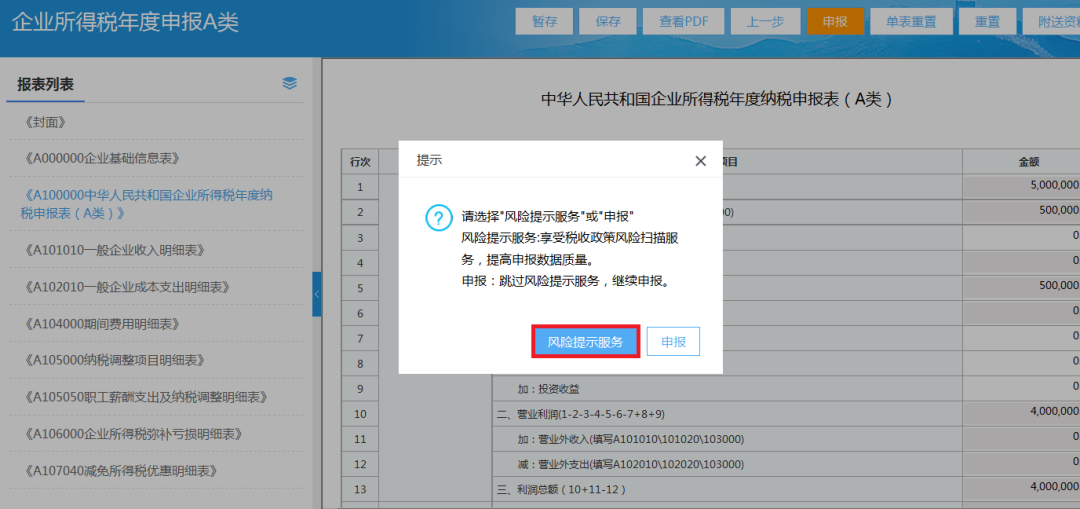1080x509 pixels.
Task: Click the text 加：营业外收入 row
Action: point(631,439)
